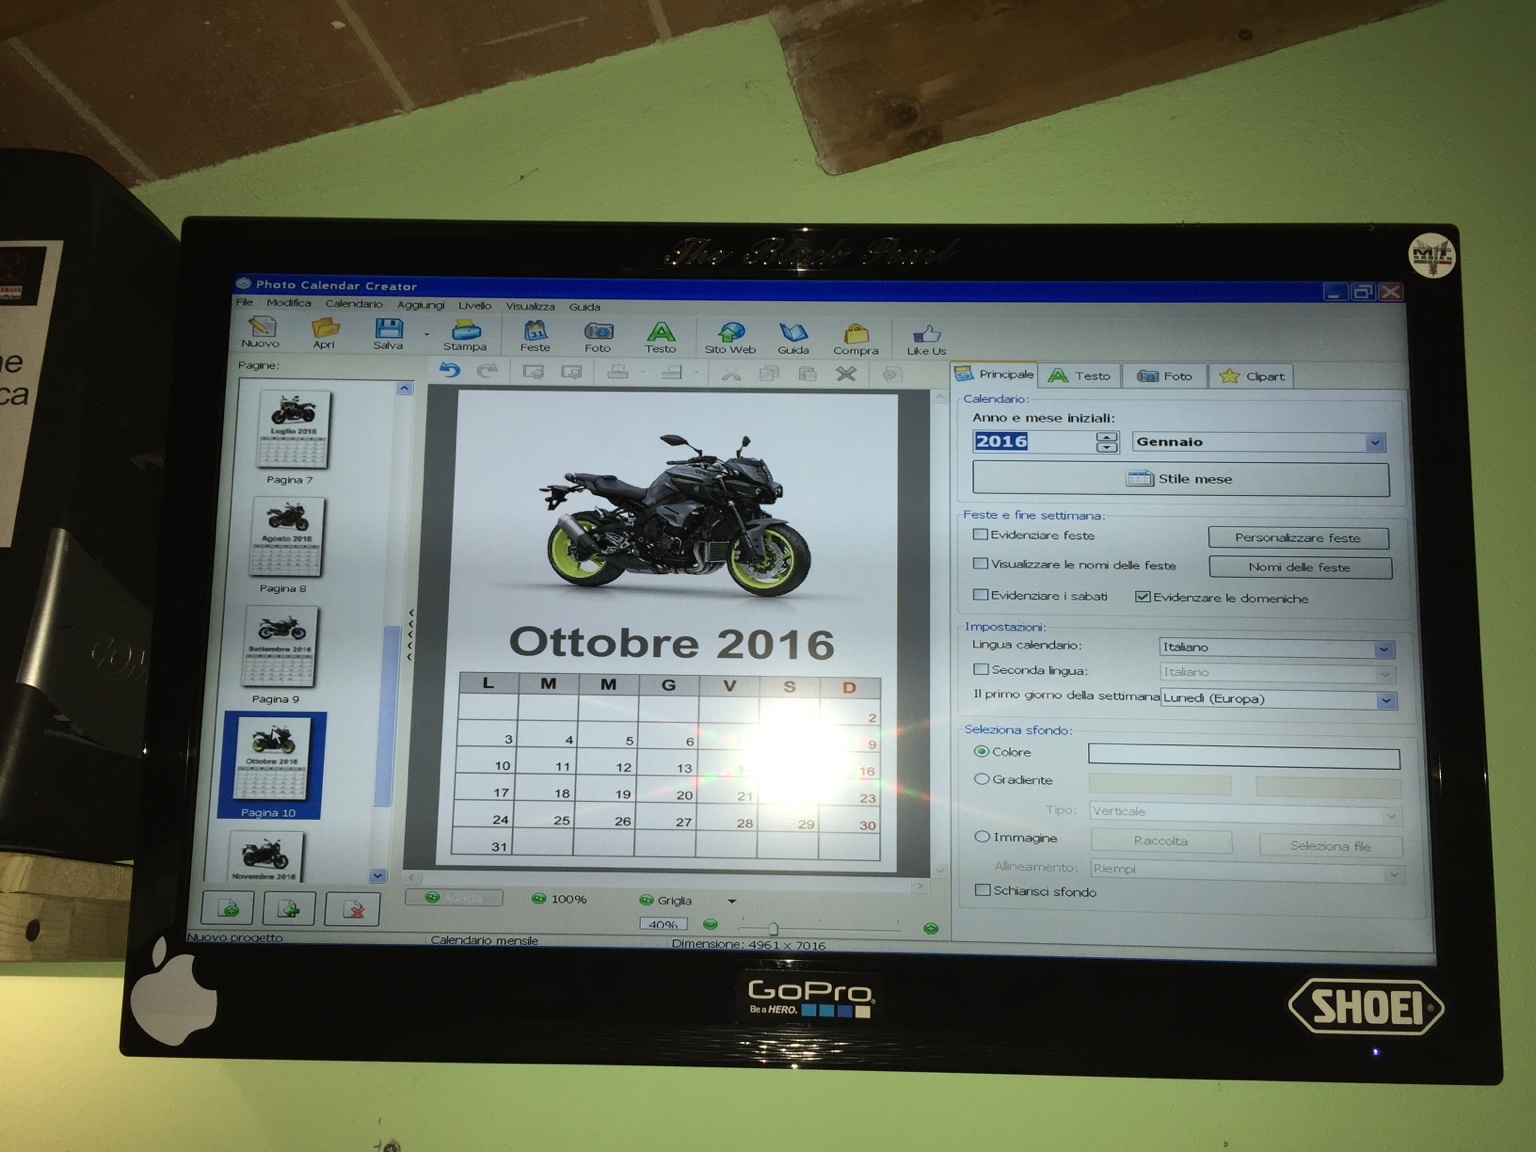Image resolution: width=1536 pixels, height=1152 pixels.
Task: Open the Gennaio month dropdown
Action: pyautogui.click(x=1375, y=442)
